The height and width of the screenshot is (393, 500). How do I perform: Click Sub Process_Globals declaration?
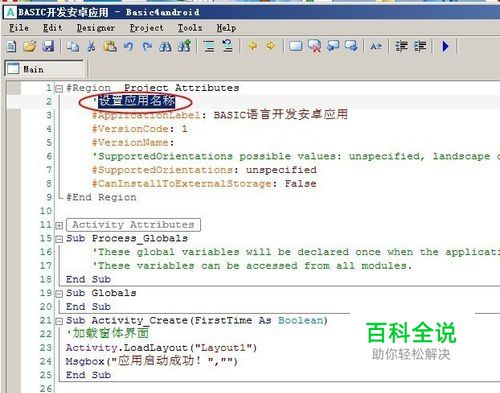tap(127, 238)
